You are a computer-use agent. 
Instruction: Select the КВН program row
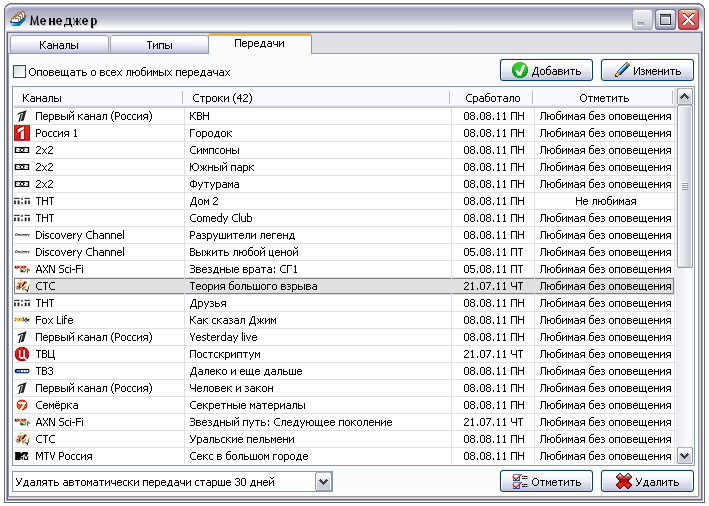(x=344, y=116)
